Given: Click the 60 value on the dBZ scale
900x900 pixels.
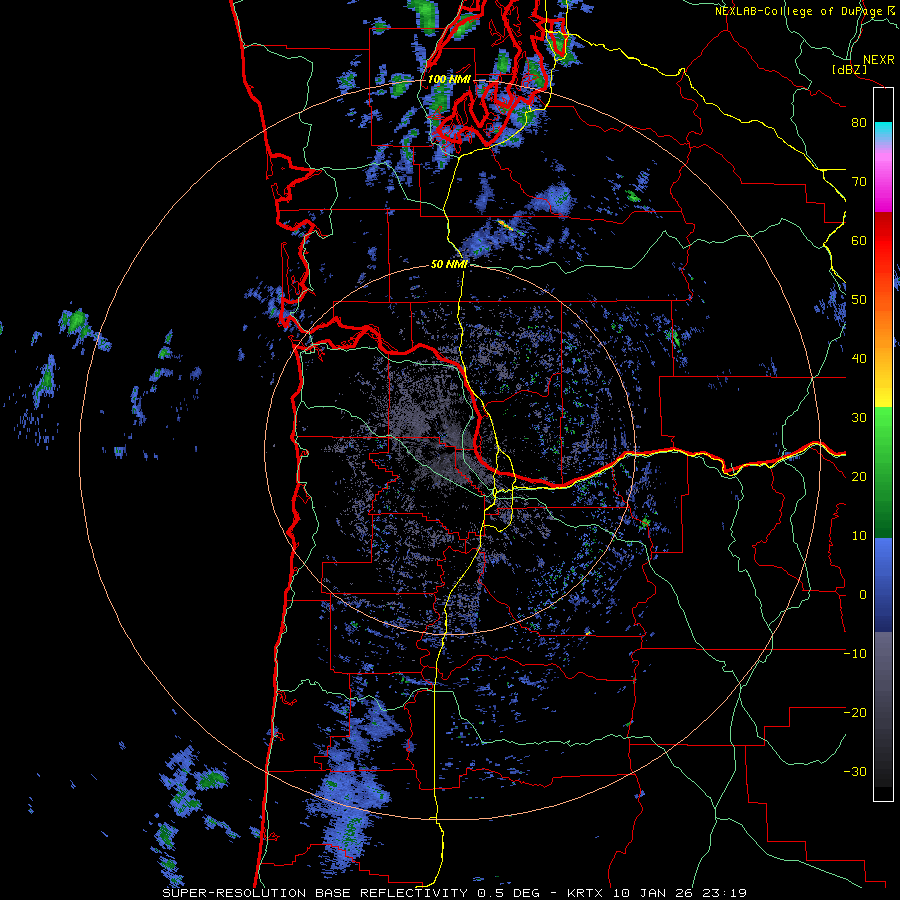Looking at the screenshot, I should pyautogui.click(x=859, y=241).
